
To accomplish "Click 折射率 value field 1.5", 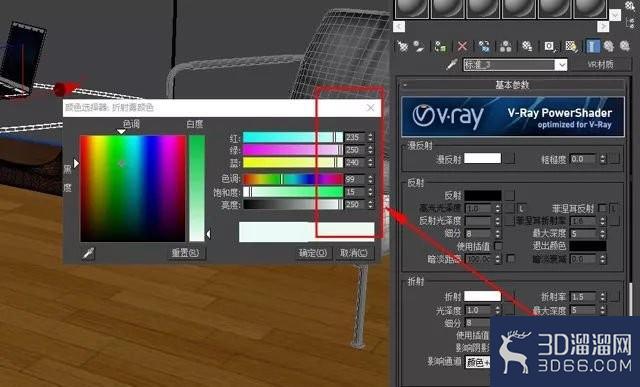I will coord(583,297).
